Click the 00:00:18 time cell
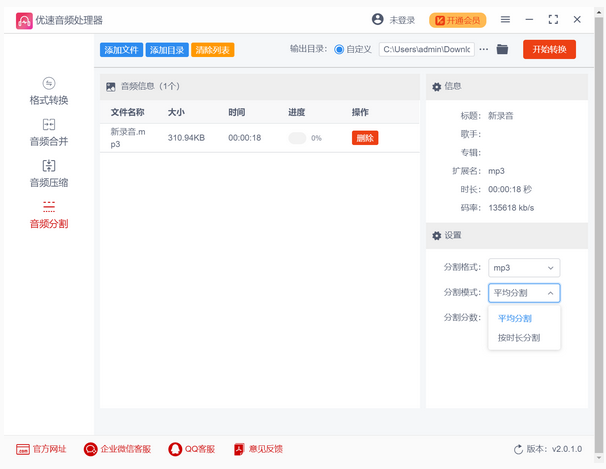Screen dimensions: 606x469 pos(245,138)
